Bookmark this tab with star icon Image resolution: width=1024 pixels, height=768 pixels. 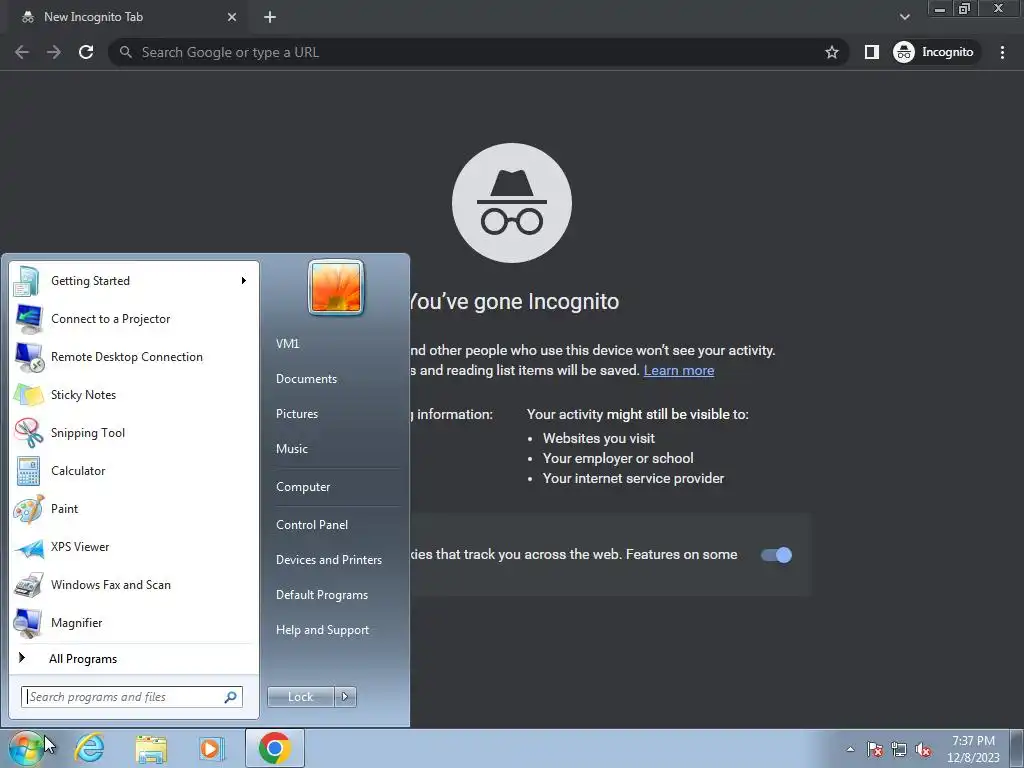[x=831, y=52]
